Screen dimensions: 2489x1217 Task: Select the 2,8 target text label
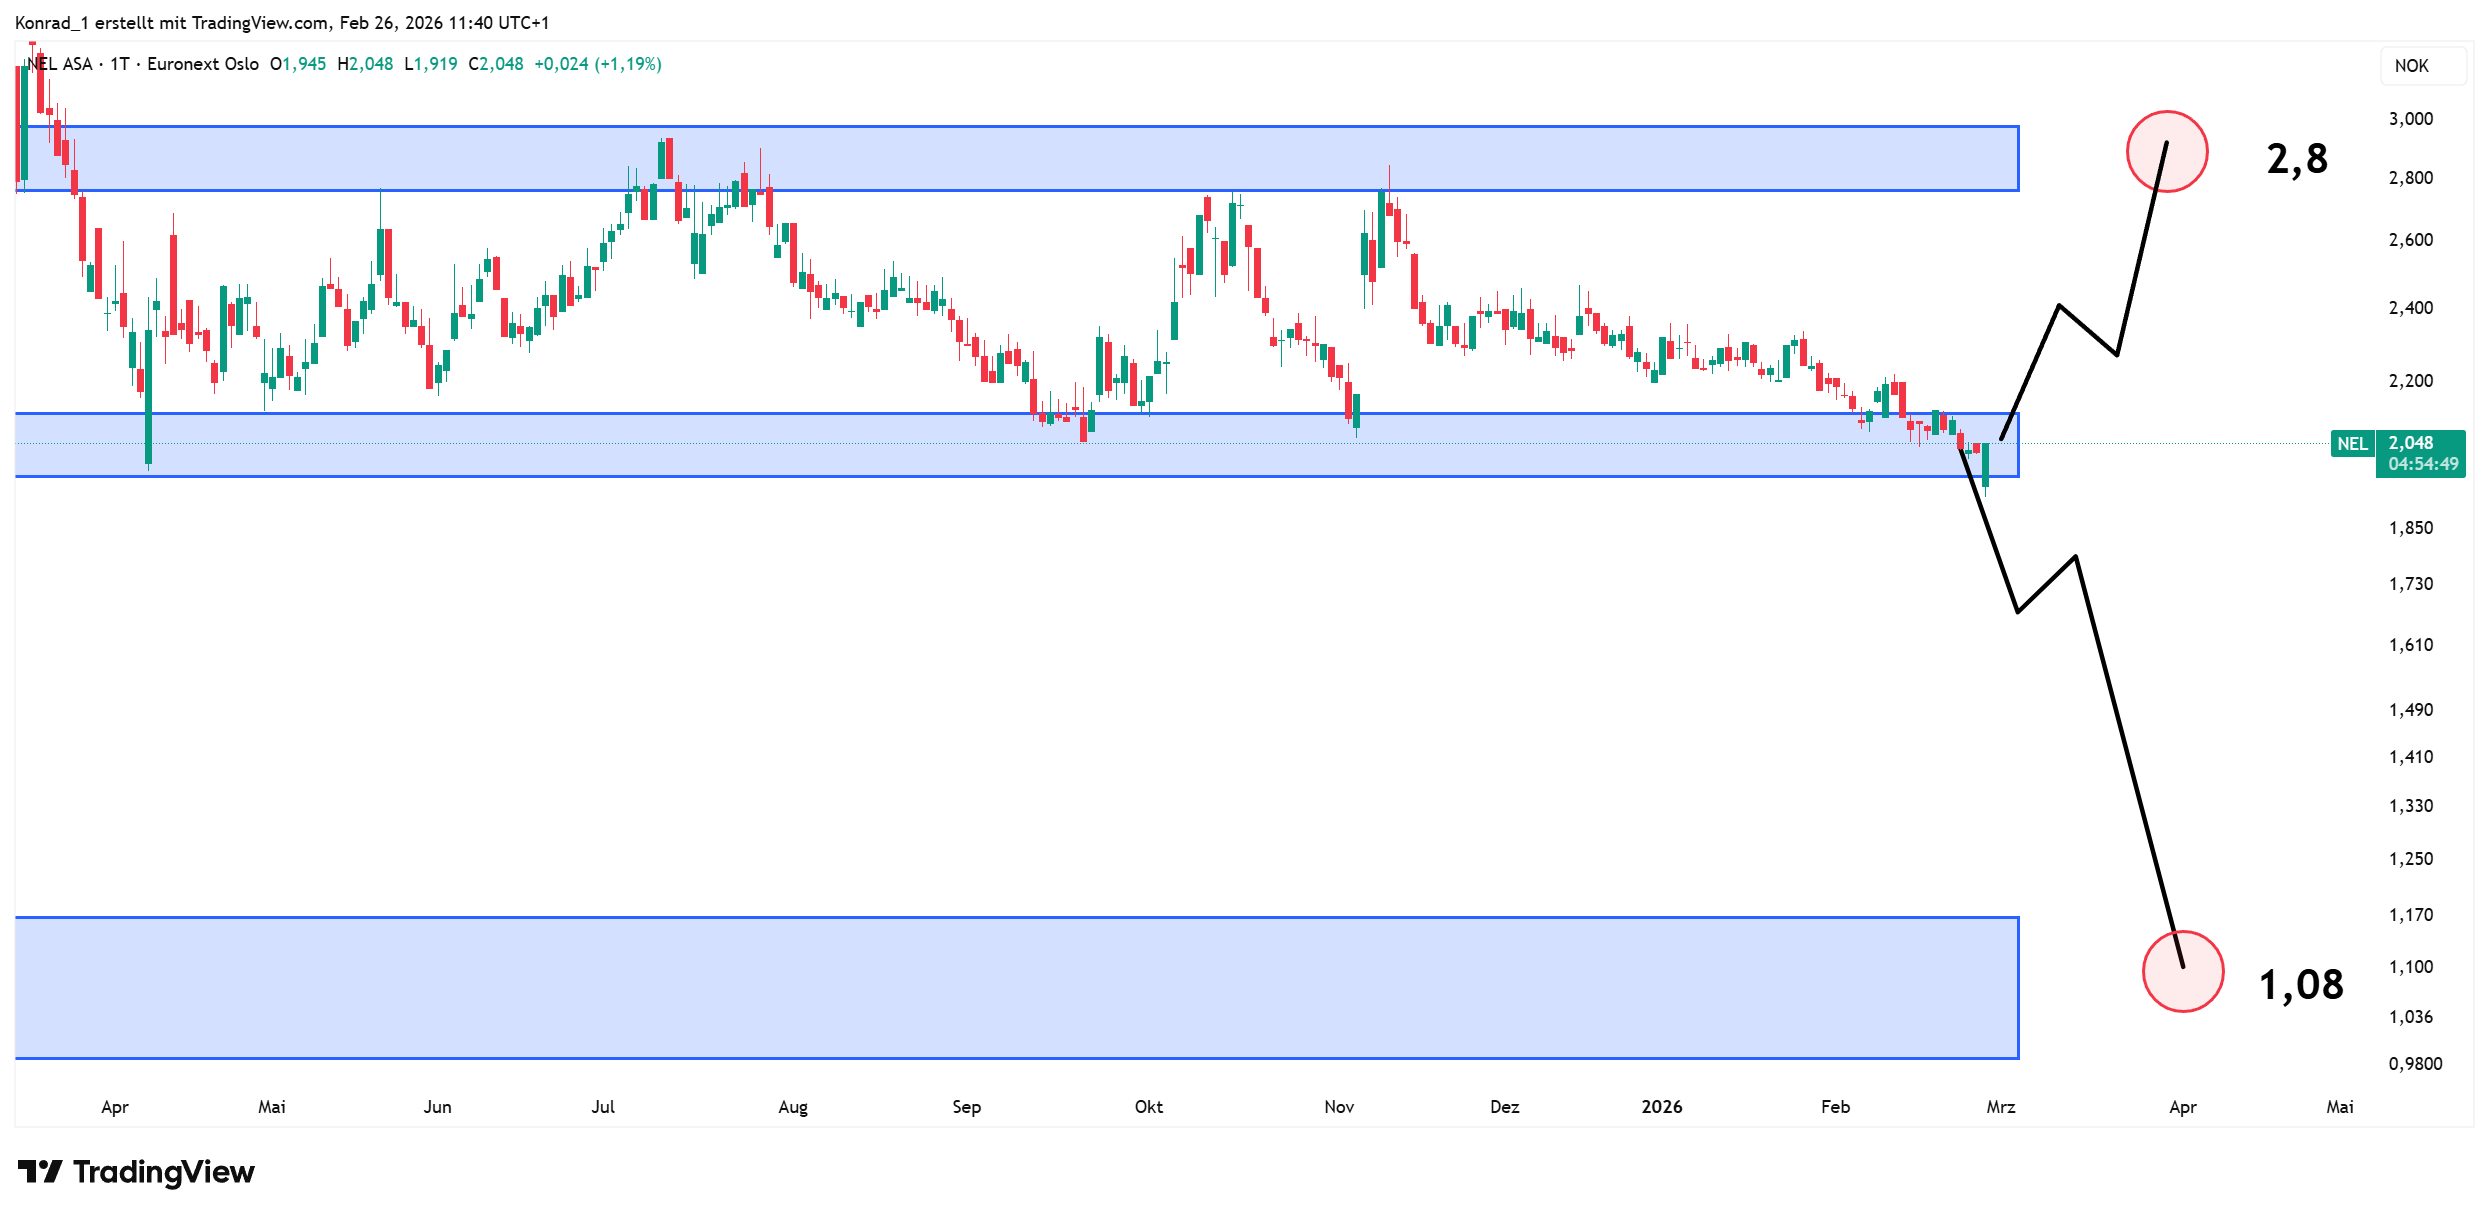point(2296,159)
